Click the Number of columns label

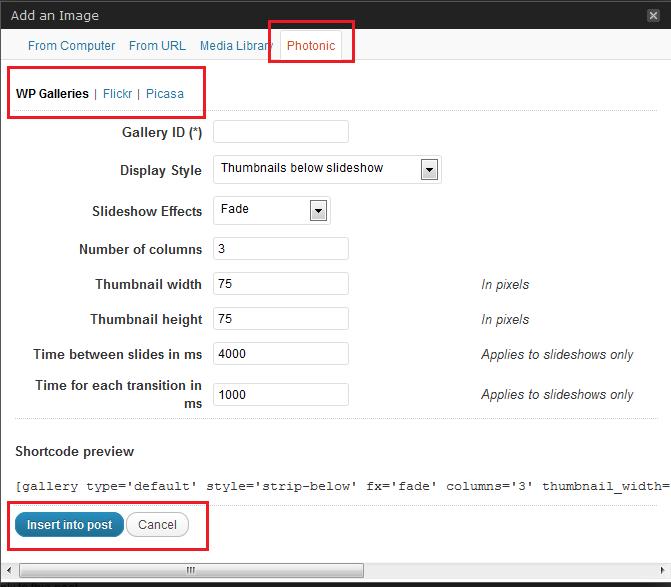pos(141,249)
